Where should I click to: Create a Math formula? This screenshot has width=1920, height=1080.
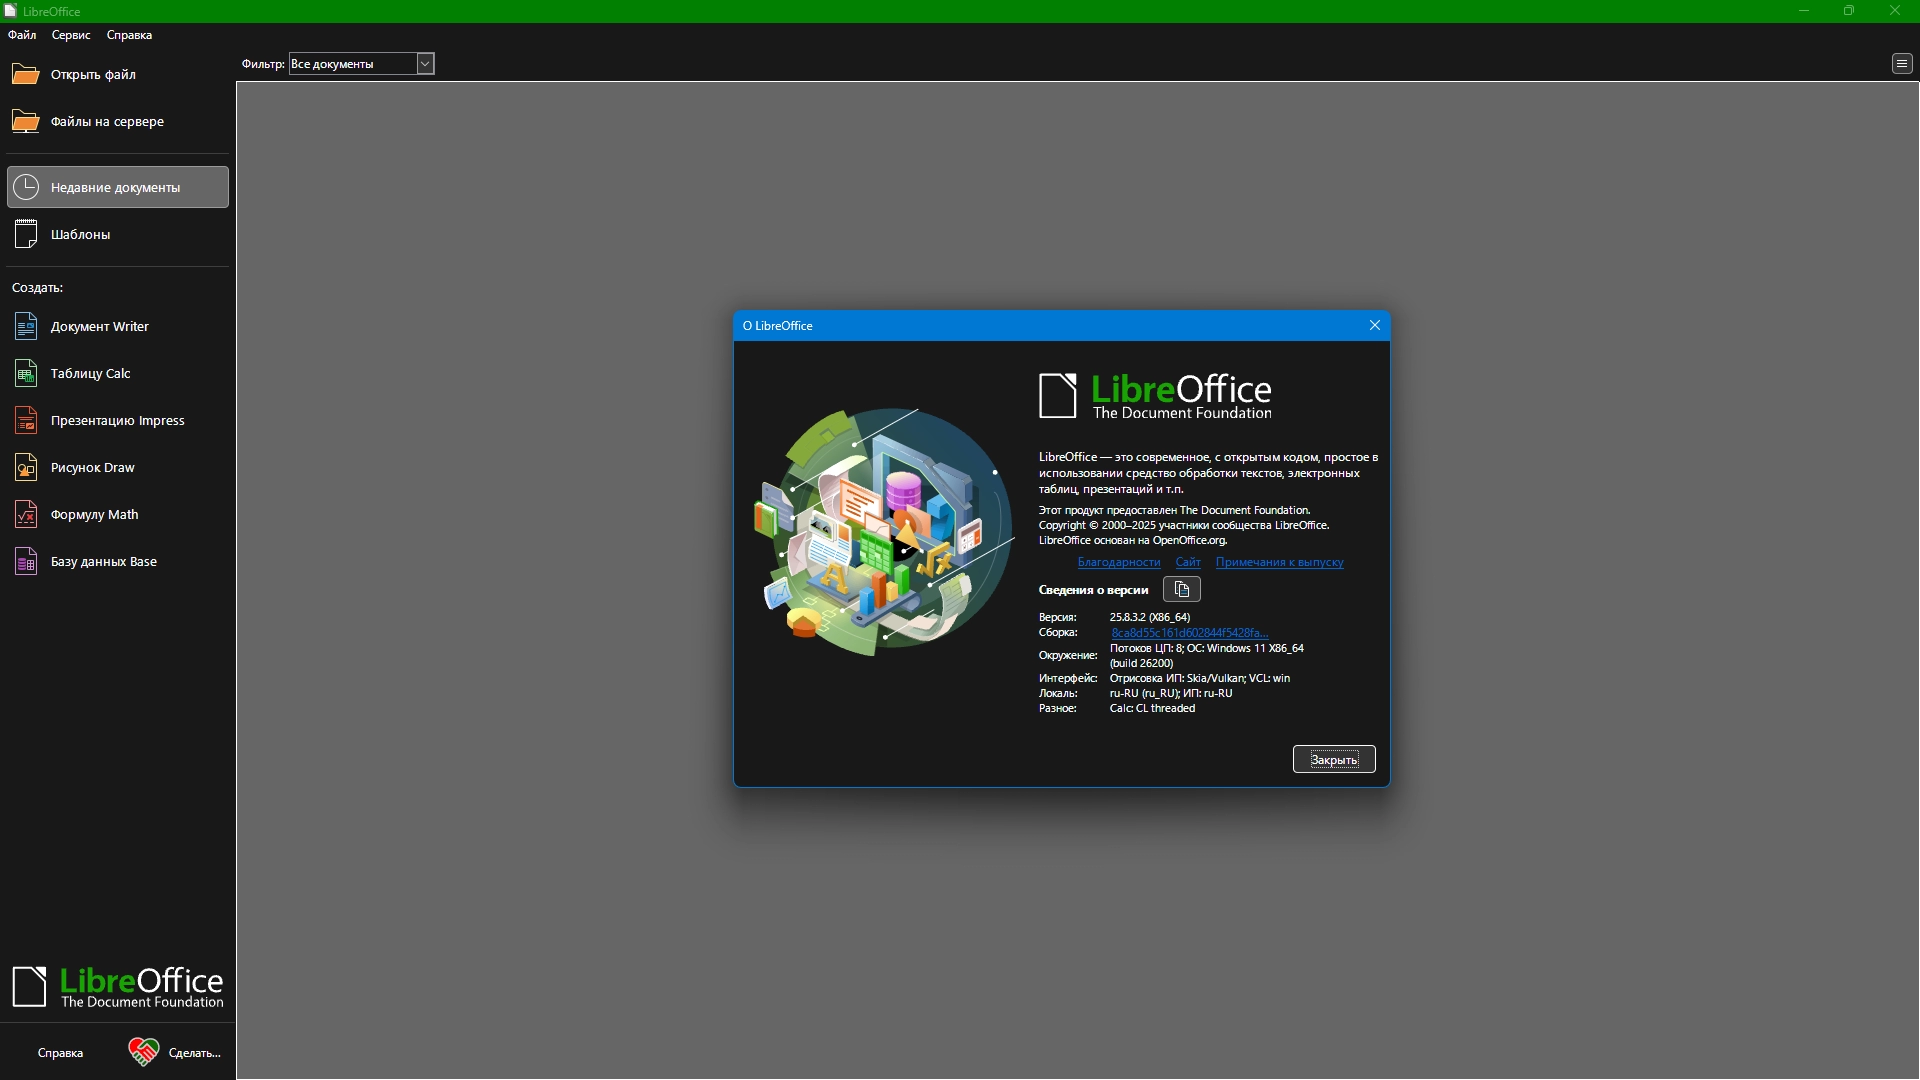(26, 515)
